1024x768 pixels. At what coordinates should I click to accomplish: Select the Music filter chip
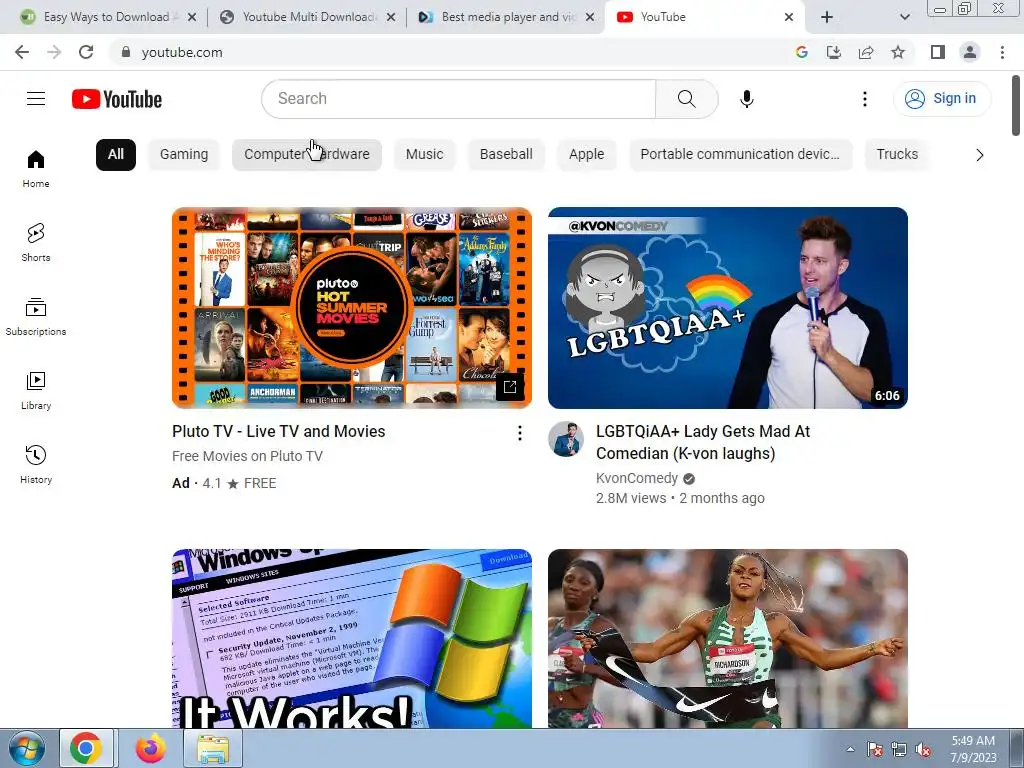coord(424,155)
